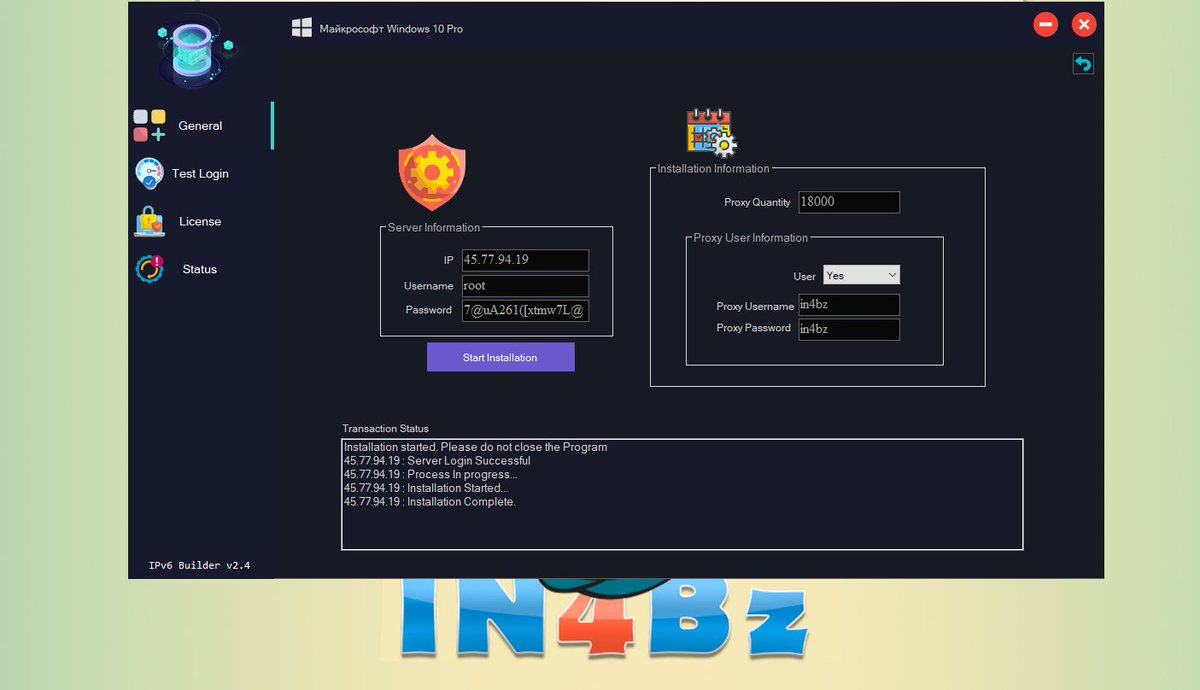Click the 'Process In progress...' log line

coord(431,475)
